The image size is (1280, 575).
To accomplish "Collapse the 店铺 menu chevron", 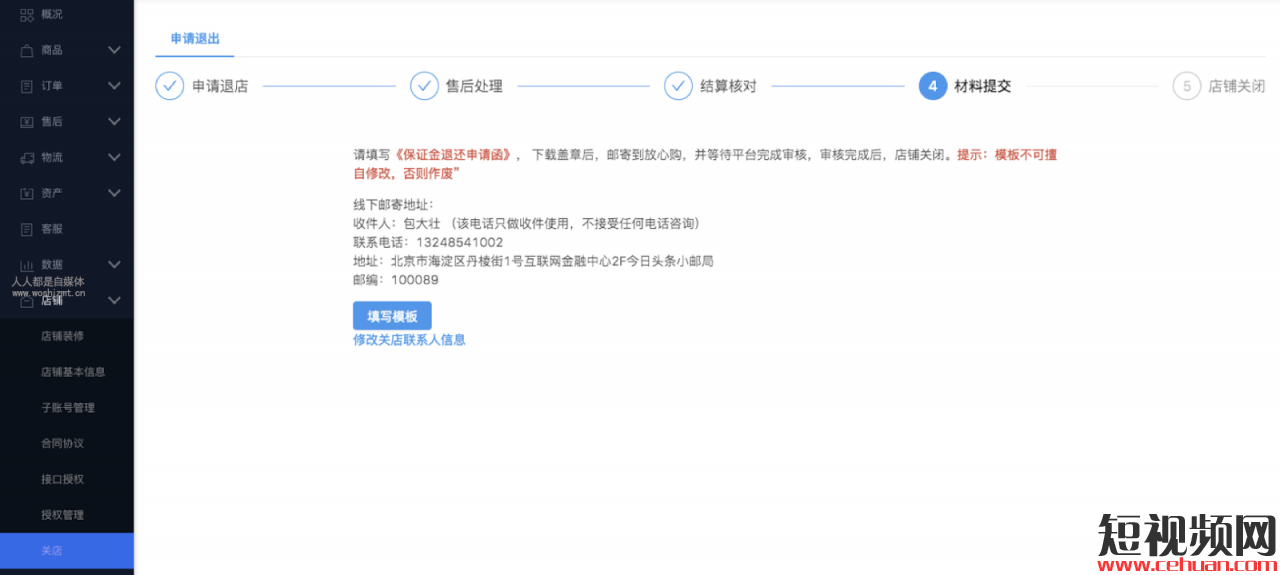I will [114, 300].
